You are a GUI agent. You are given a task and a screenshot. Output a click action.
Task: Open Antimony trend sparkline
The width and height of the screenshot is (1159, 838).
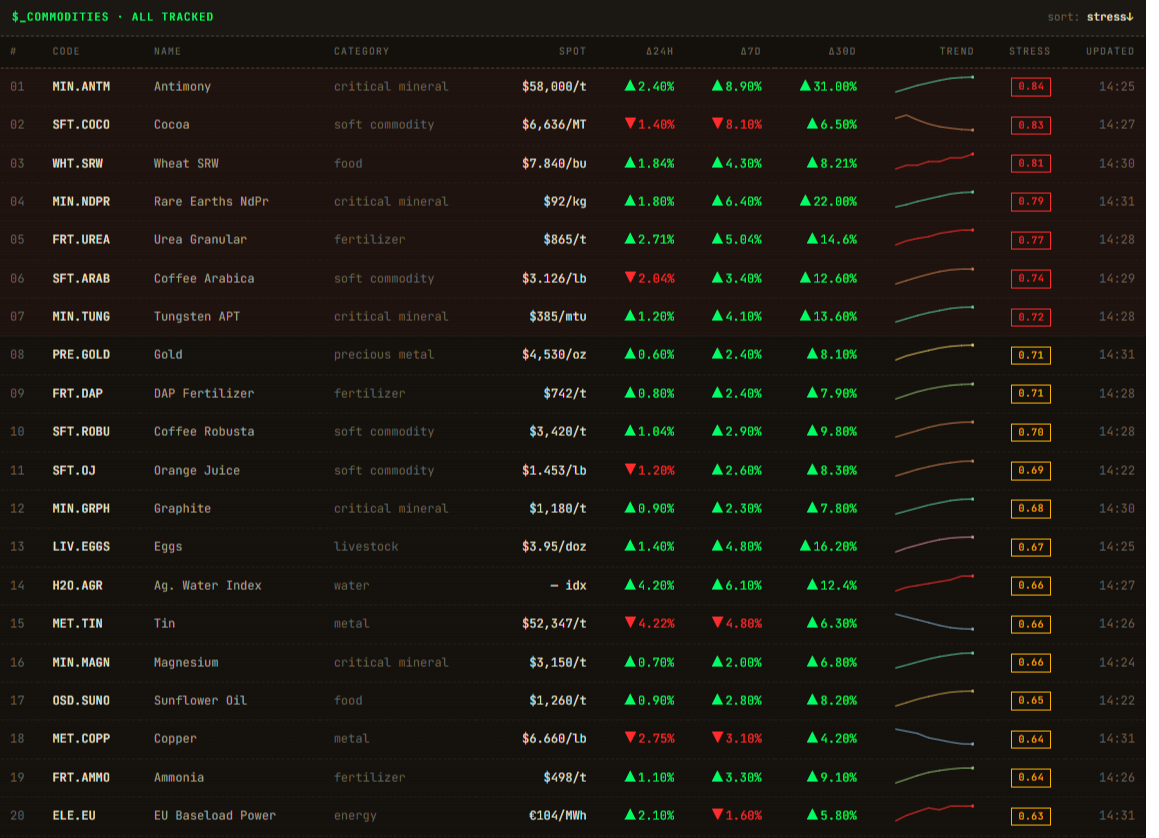pyautogui.click(x=934, y=84)
